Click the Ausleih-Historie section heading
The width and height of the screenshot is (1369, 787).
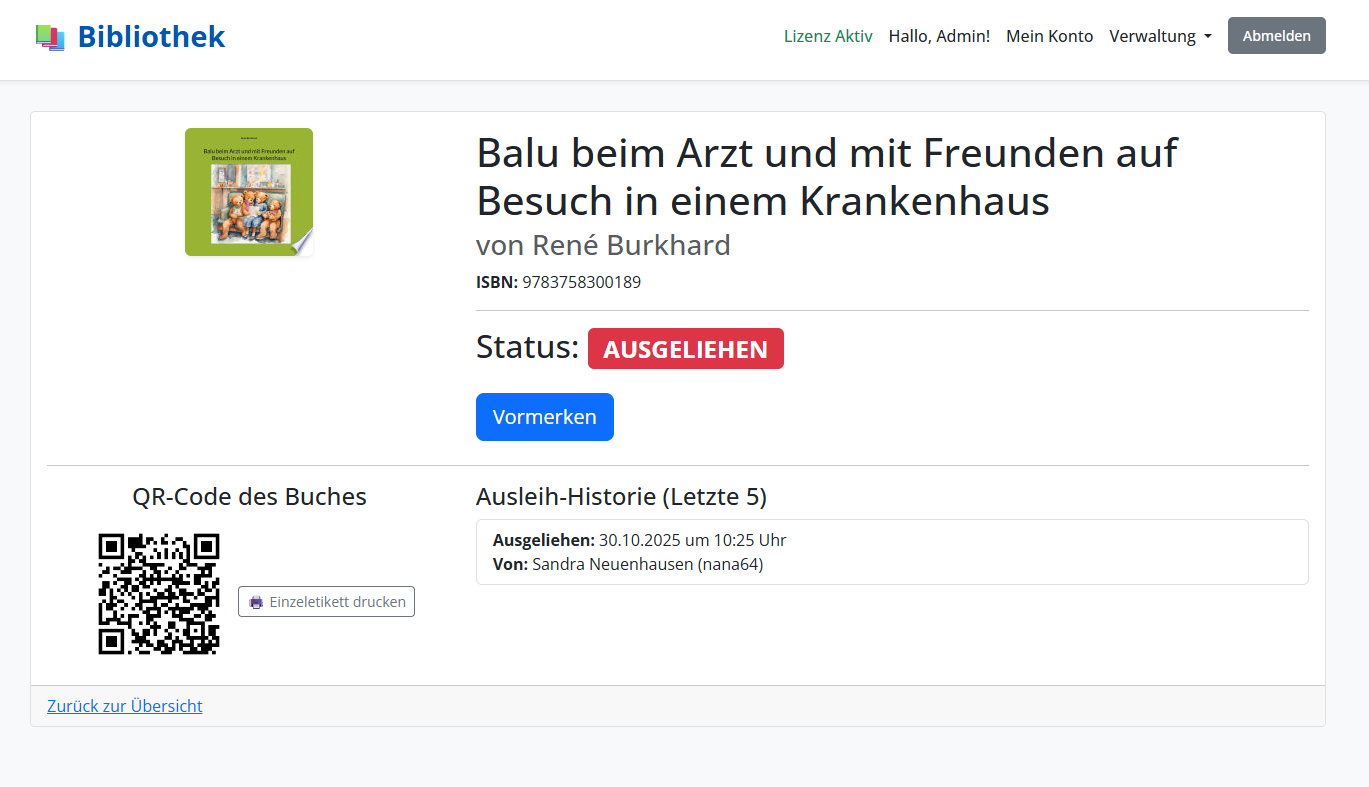pyautogui.click(x=621, y=496)
